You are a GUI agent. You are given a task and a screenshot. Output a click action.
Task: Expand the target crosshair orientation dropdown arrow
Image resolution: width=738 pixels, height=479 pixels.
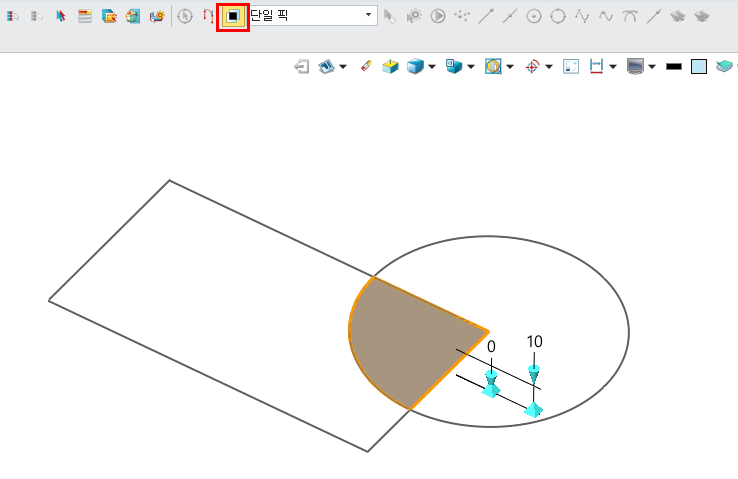click(549, 67)
